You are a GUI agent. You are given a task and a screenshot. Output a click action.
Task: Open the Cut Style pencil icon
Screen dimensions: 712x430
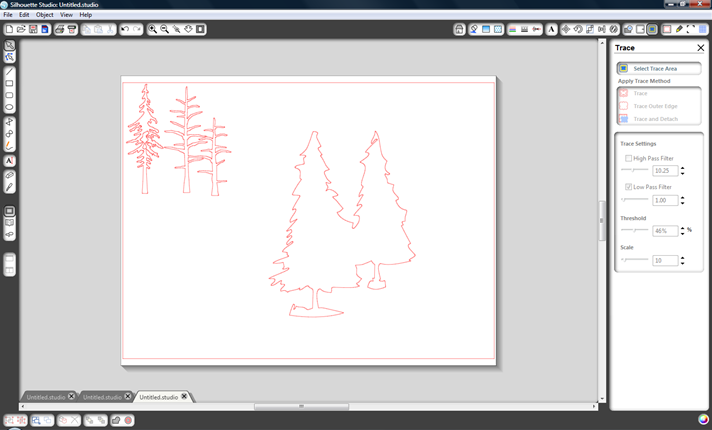pyautogui.click(x=679, y=29)
